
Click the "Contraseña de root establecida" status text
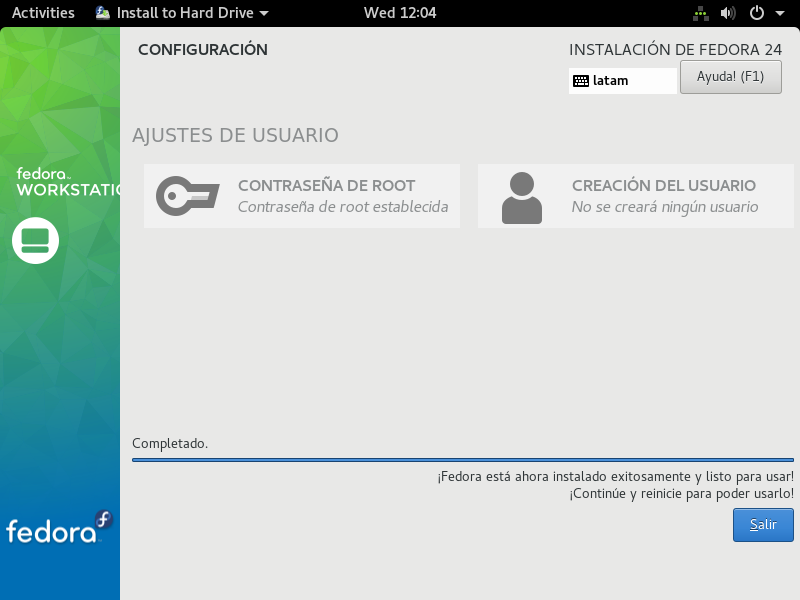343,207
